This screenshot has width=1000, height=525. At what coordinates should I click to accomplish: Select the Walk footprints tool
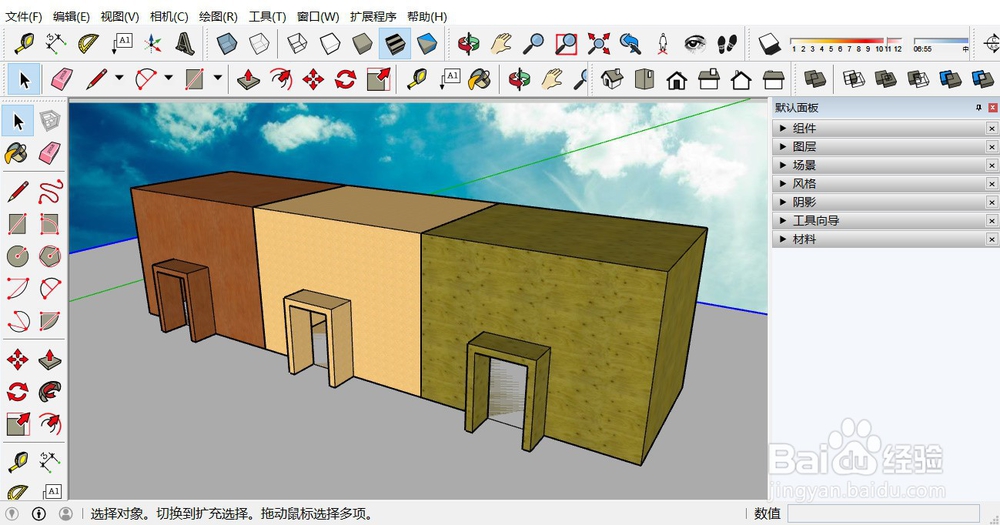(727, 43)
